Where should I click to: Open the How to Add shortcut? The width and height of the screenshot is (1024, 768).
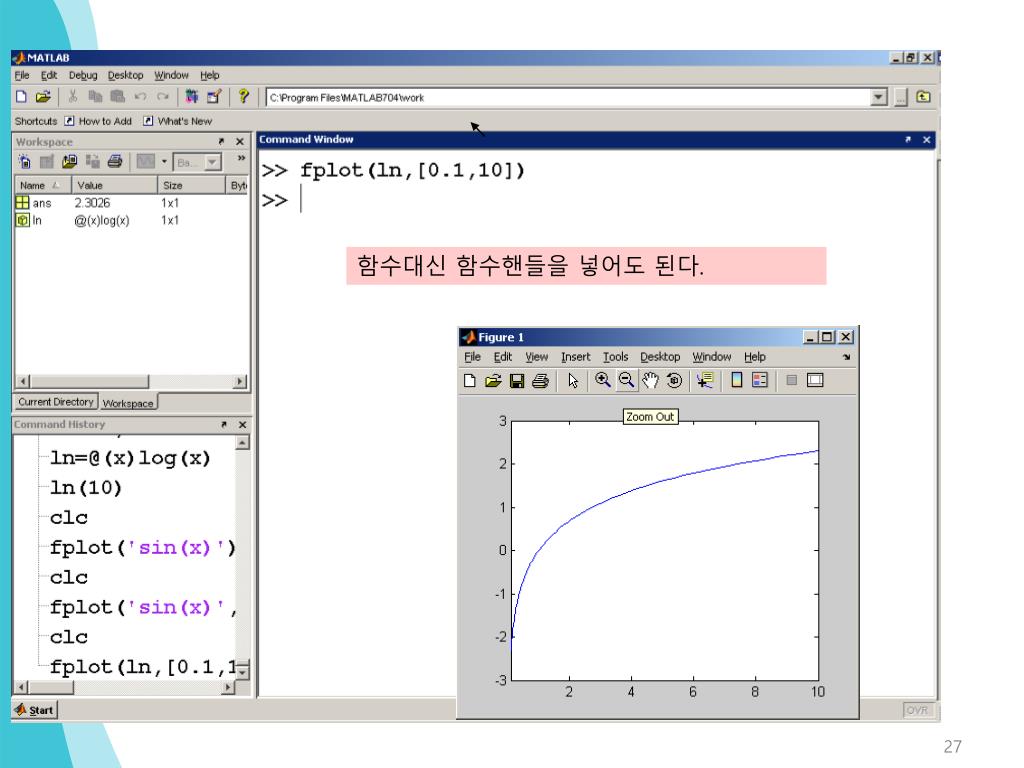[98, 121]
